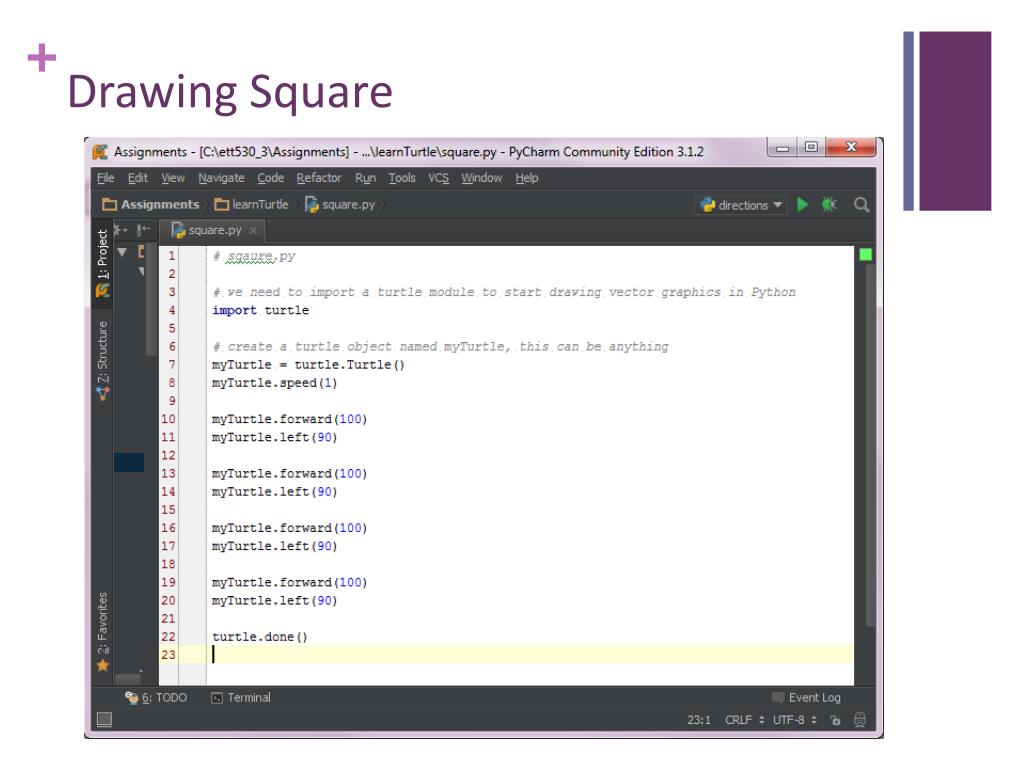Click the folder node in project tree
This screenshot has width=1024, height=768.
(141, 252)
